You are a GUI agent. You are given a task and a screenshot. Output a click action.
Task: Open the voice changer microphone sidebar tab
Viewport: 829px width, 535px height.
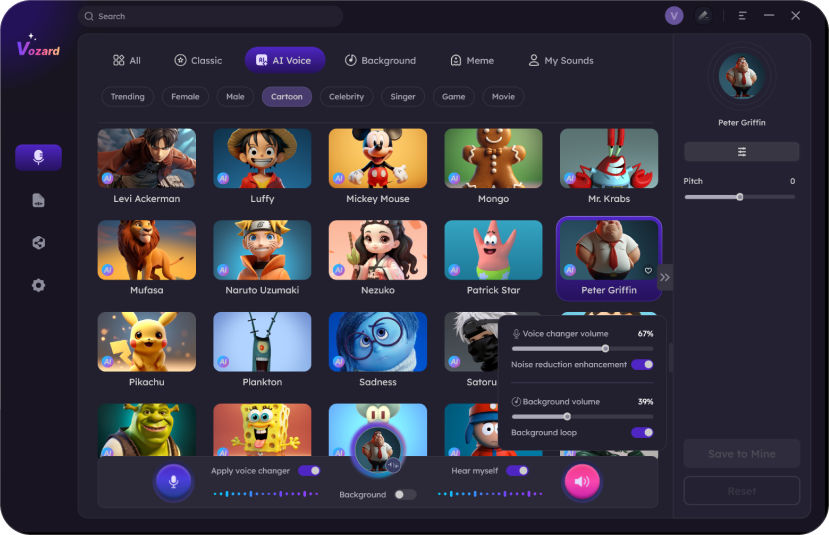tap(39, 158)
